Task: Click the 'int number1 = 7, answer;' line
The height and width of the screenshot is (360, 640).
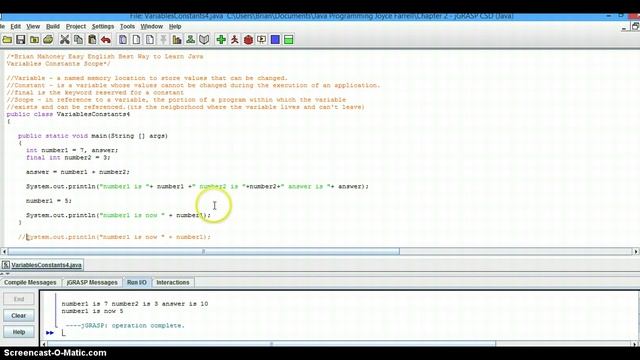Action: [72, 150]
